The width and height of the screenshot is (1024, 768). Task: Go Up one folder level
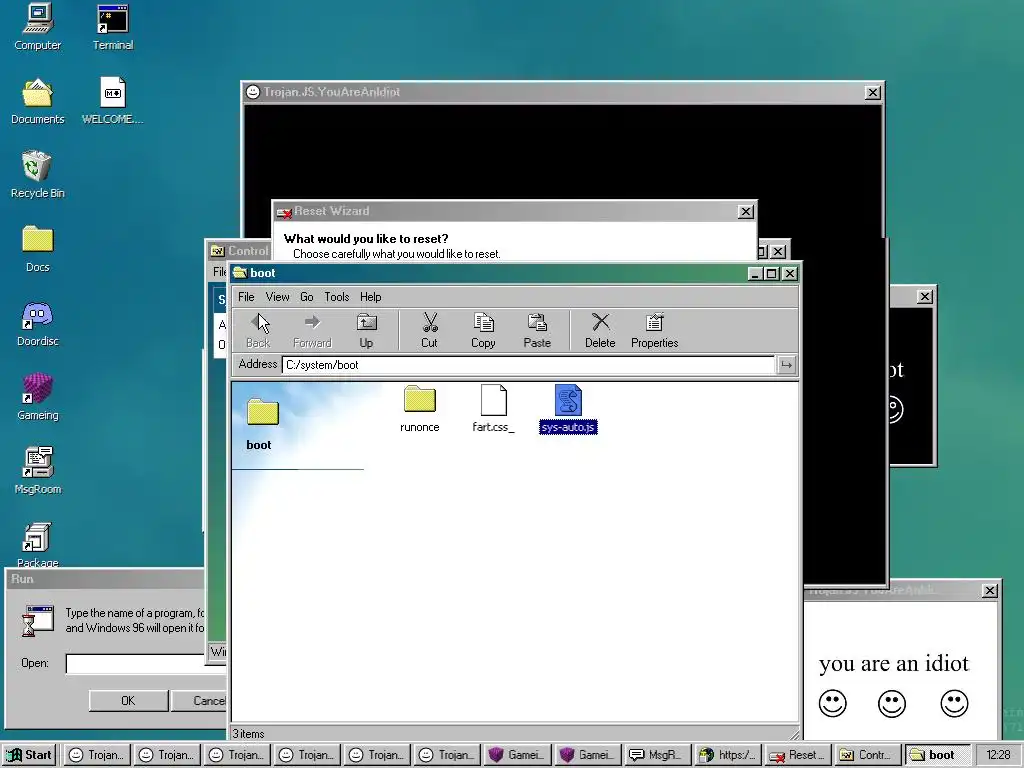(x=366, y=330)
